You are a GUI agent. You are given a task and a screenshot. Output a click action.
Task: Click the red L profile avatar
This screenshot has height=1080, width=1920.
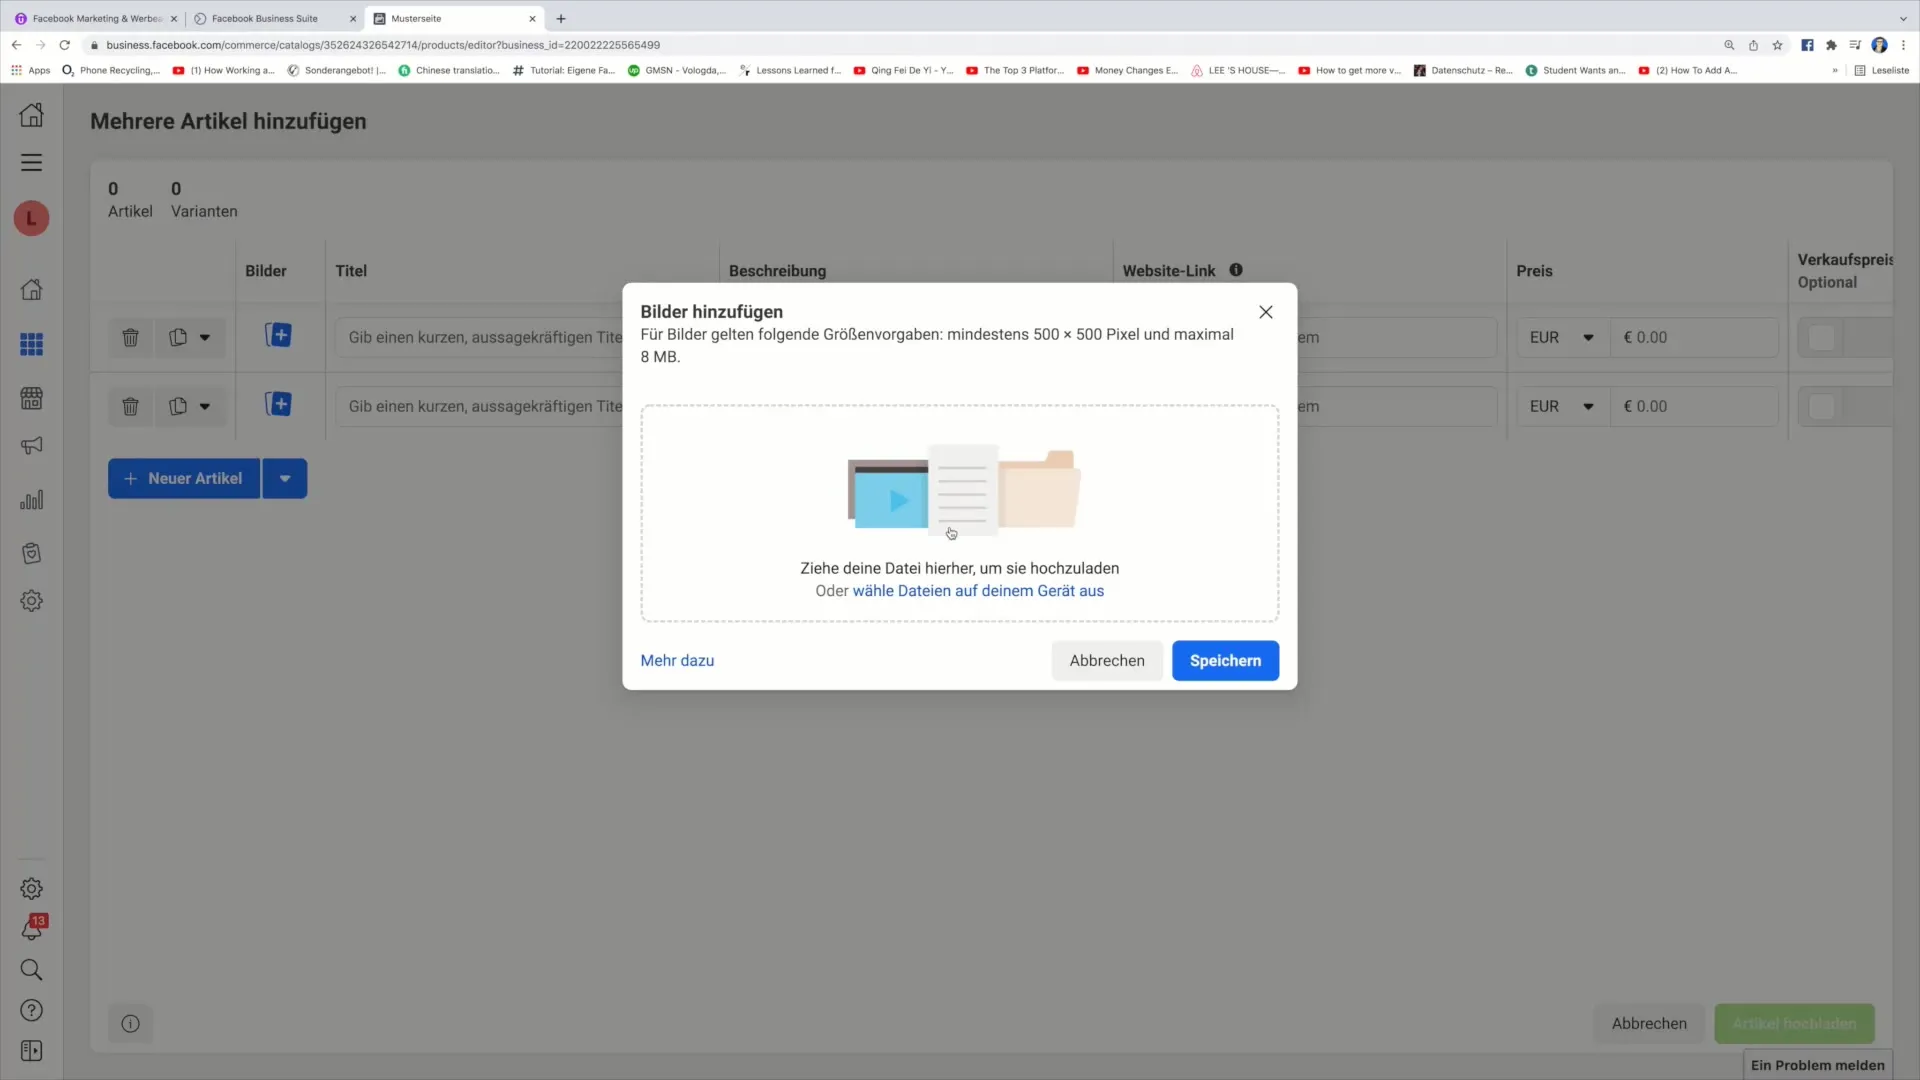coord(31,218)
